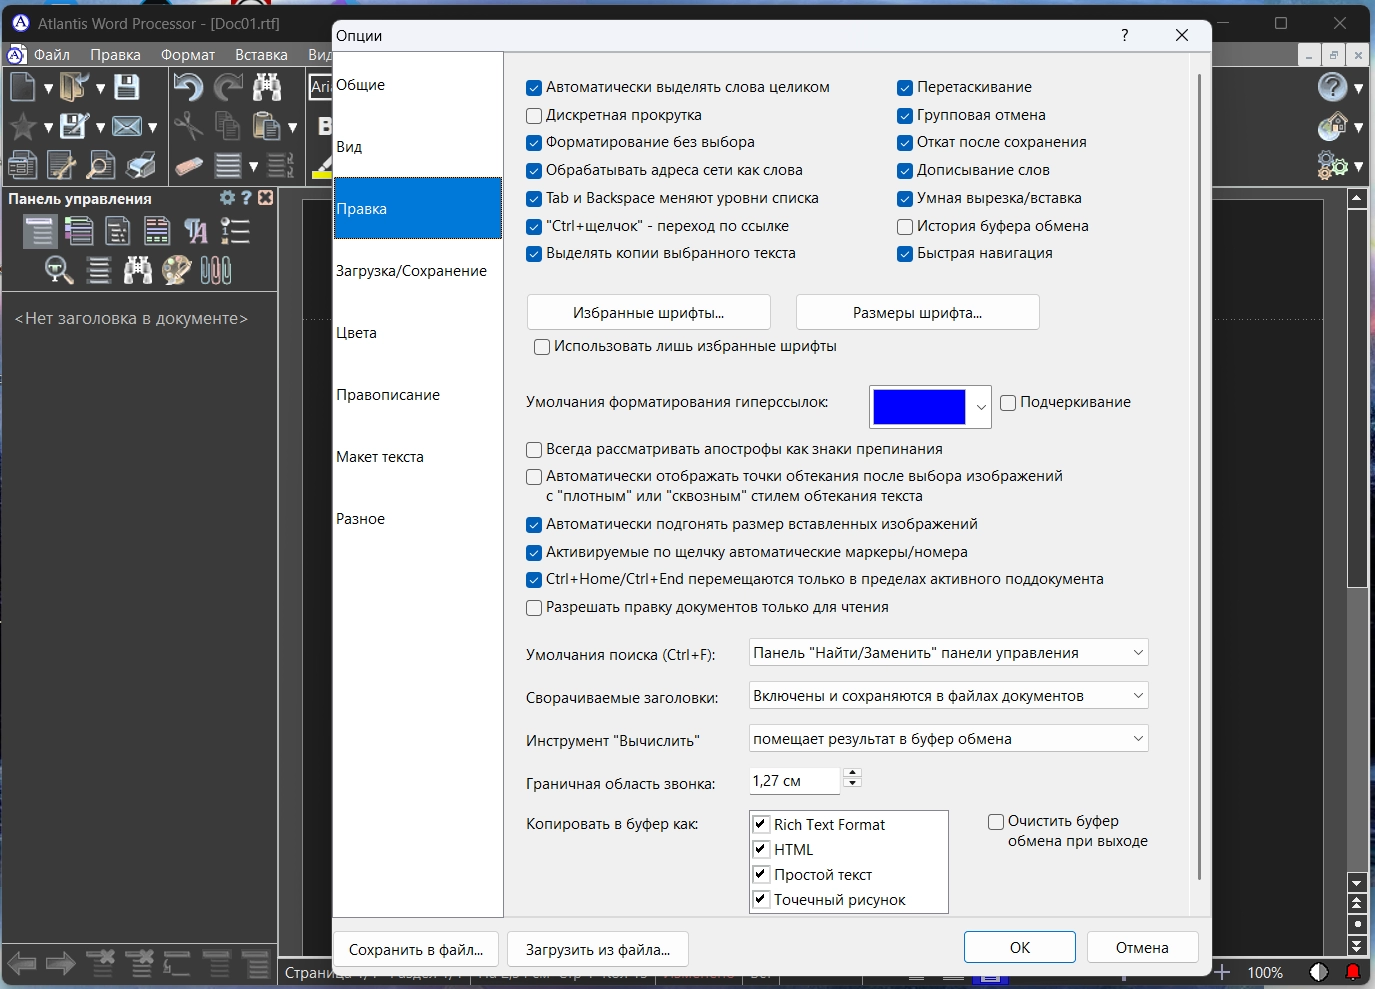
Task: Toggle the 'Перетаскивание' checkbox
Action: (x=905, y=88)
